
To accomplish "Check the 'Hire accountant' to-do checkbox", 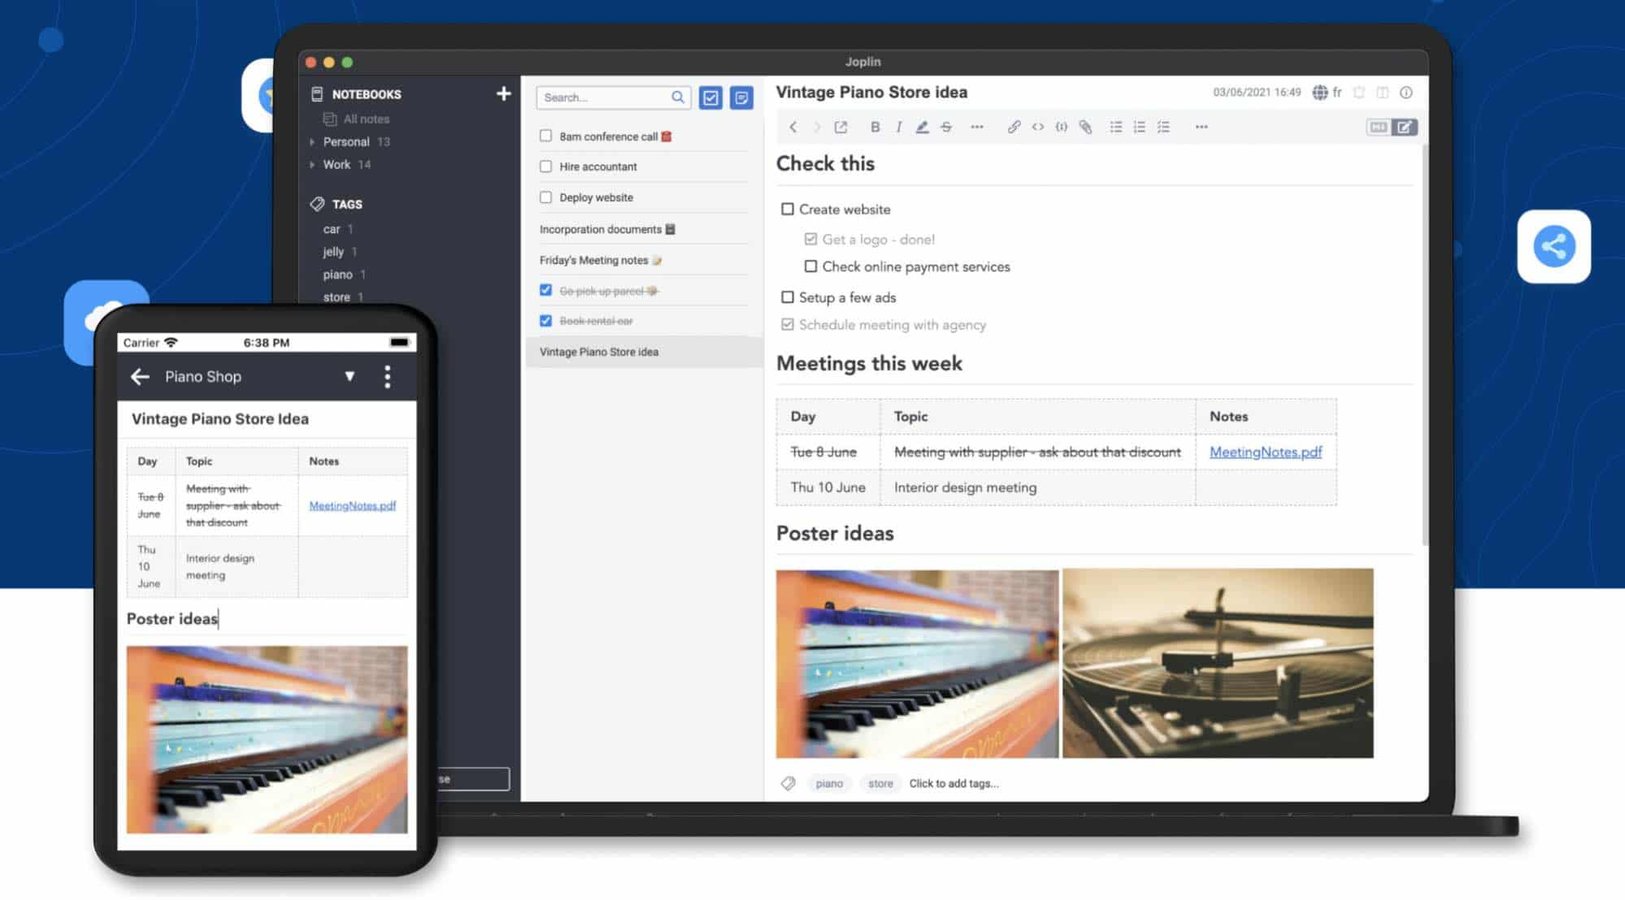I will (x=546, y=166).
